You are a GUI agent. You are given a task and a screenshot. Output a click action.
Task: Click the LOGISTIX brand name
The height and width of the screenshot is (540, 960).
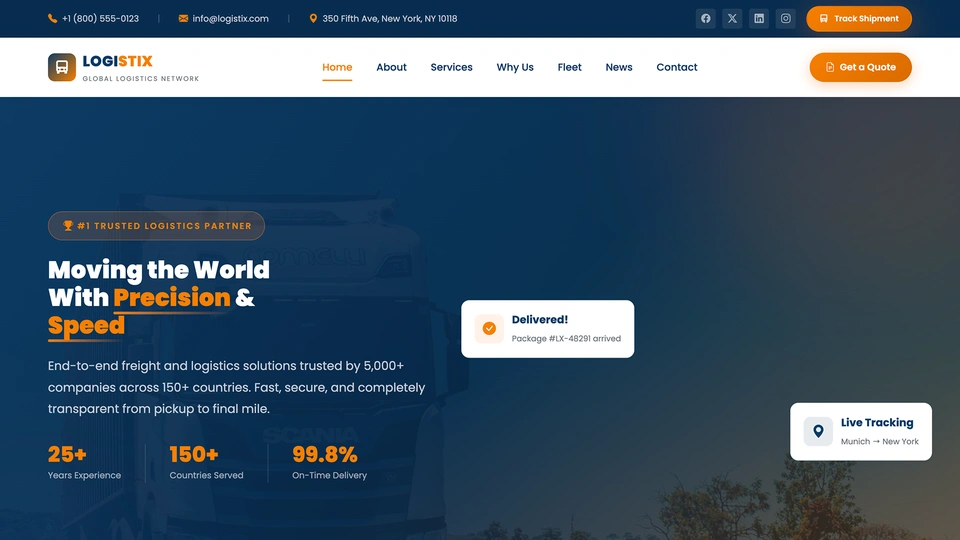(118, 61)
